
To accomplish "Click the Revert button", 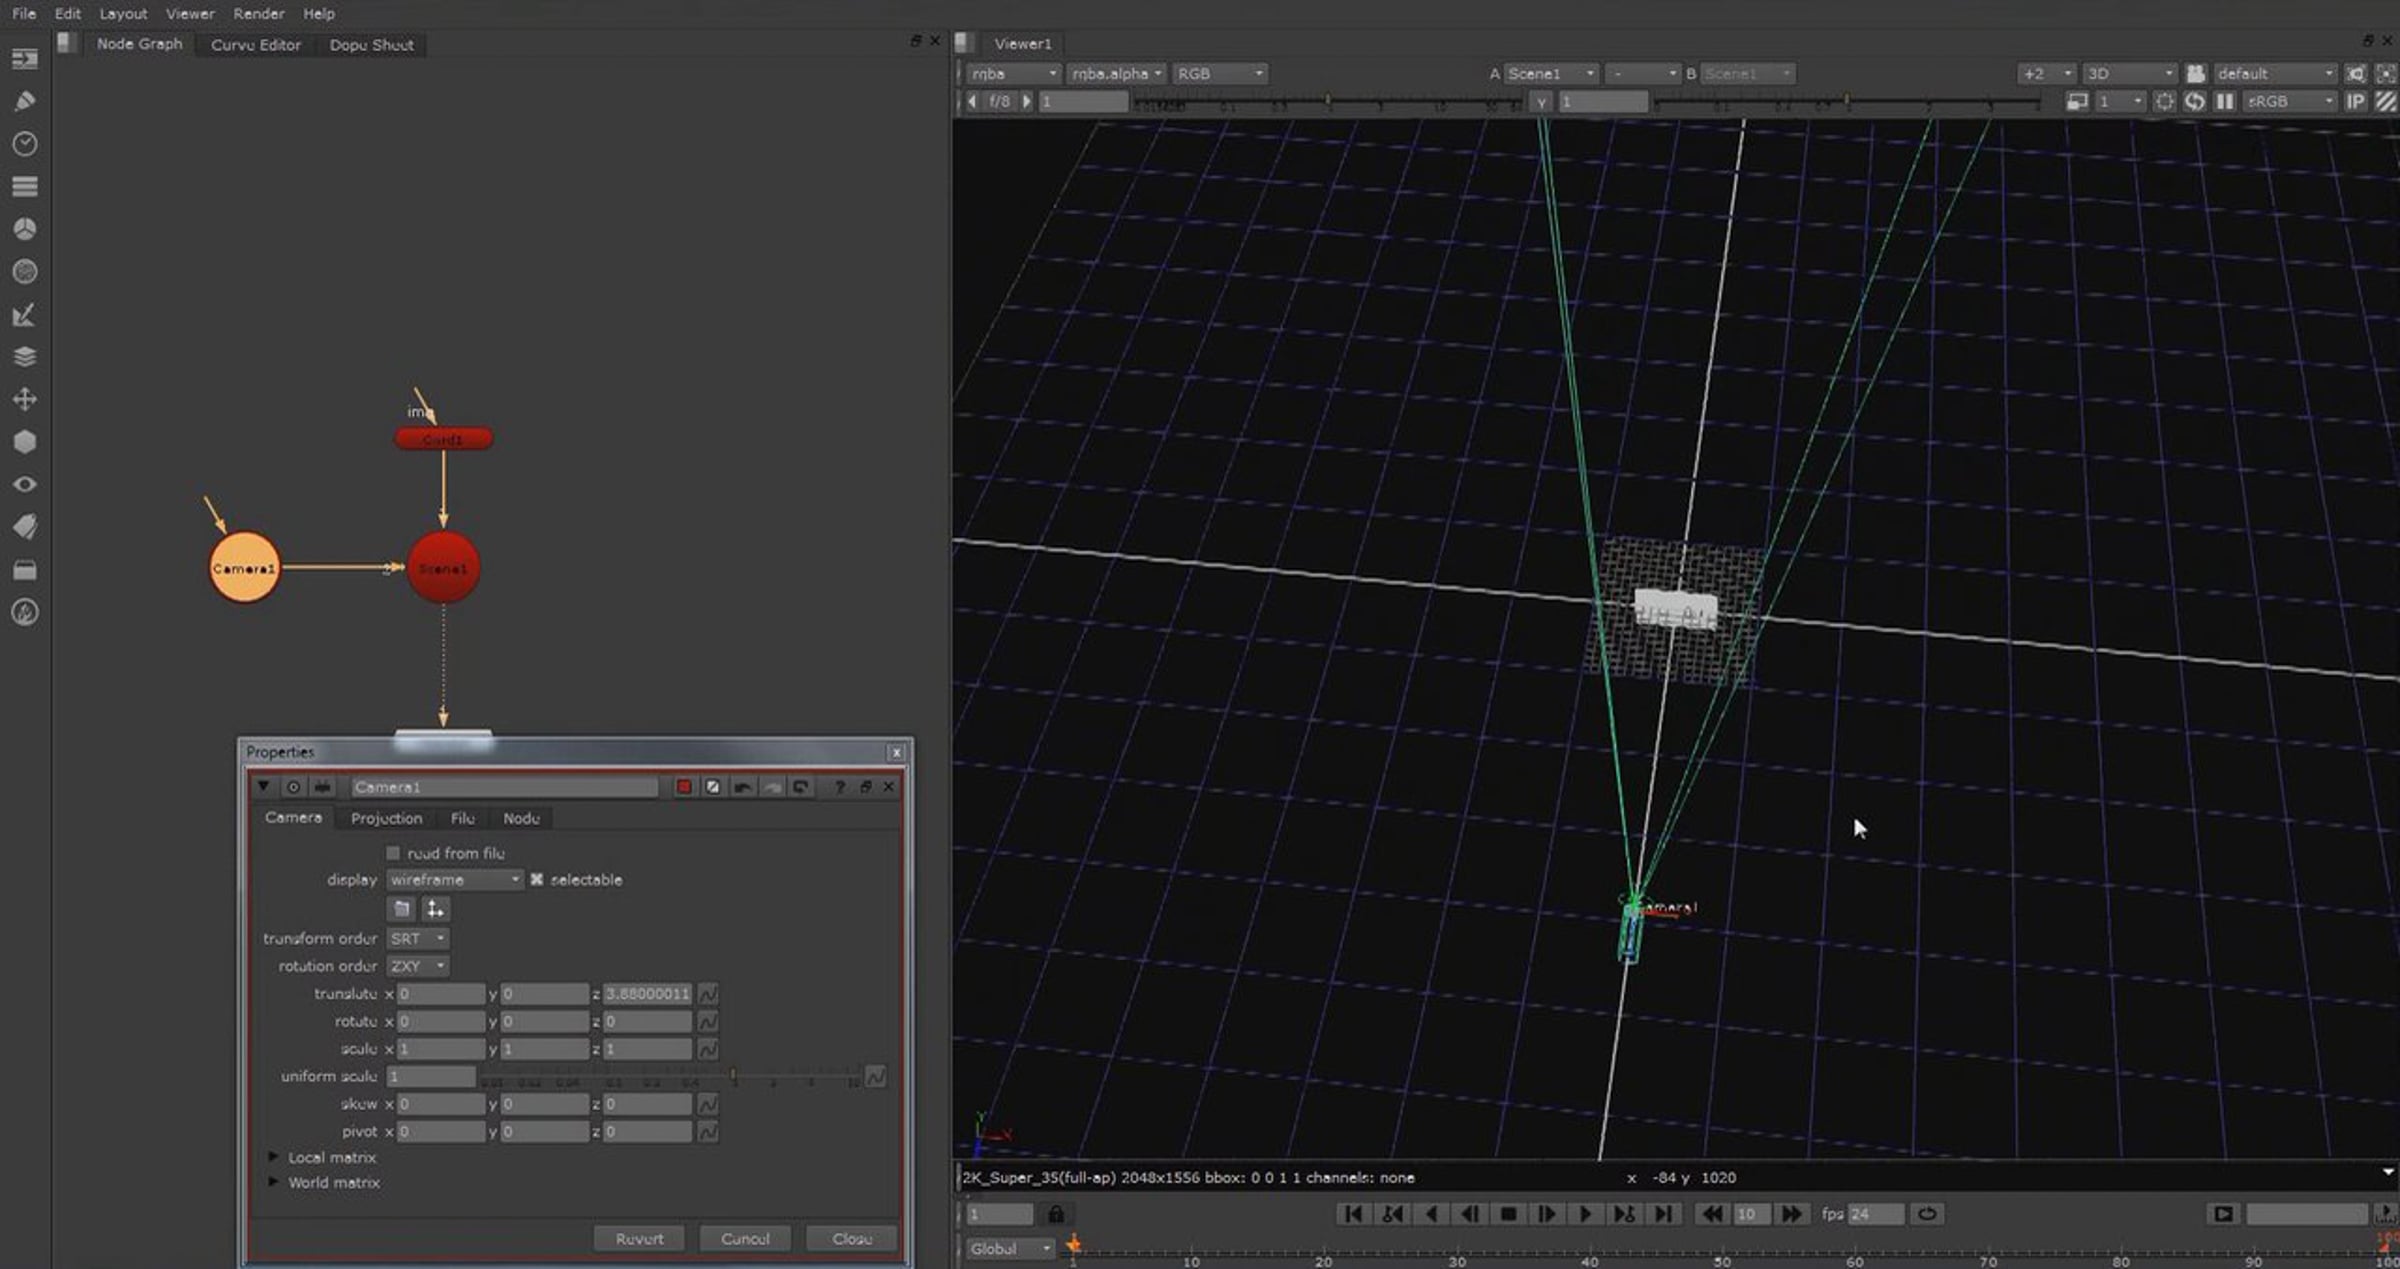I will pos(639,1238).
